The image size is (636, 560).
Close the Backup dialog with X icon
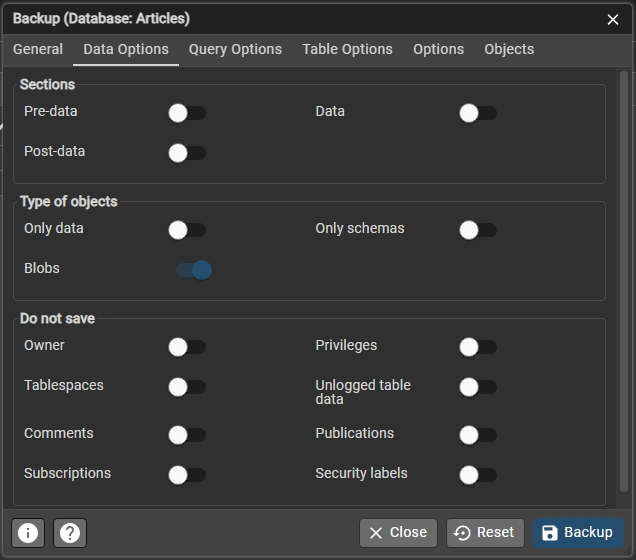[612, 19]
